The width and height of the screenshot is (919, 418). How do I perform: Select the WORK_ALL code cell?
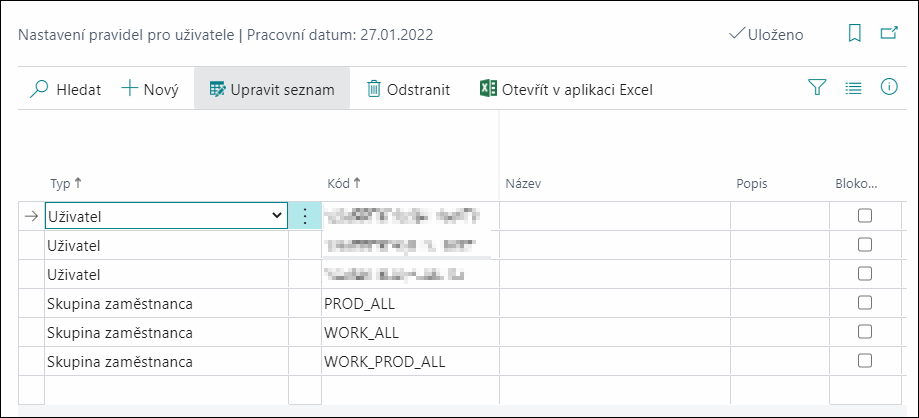[x=410, y=332]
